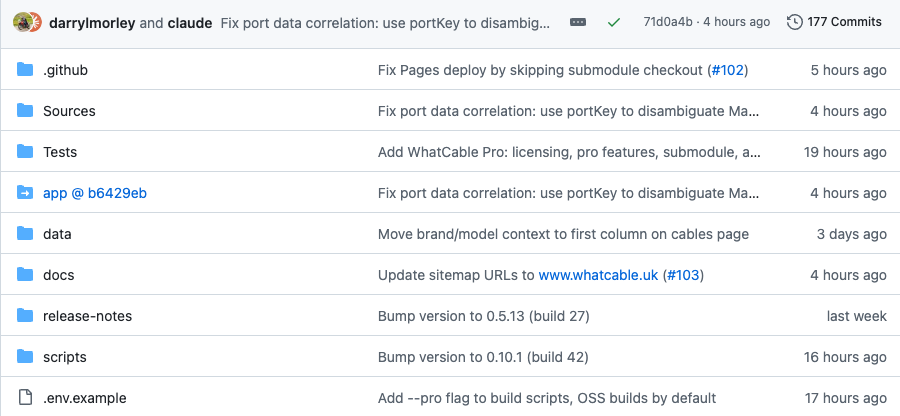Open latest commit message 'Fix port data correlation'
This screenshot has width=900, height=416.
pos(386,23)
